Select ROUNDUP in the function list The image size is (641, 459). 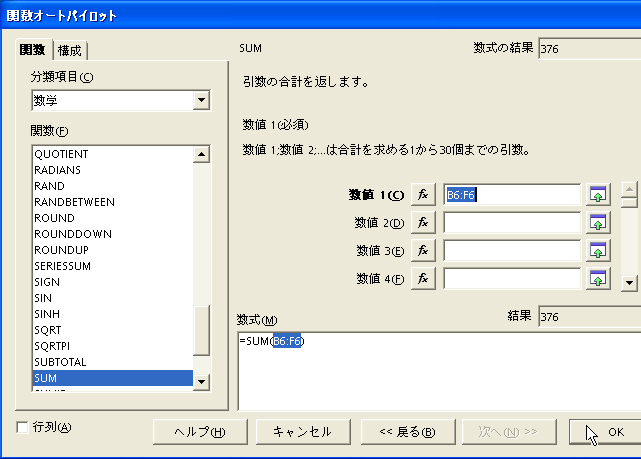pos(112,250)
